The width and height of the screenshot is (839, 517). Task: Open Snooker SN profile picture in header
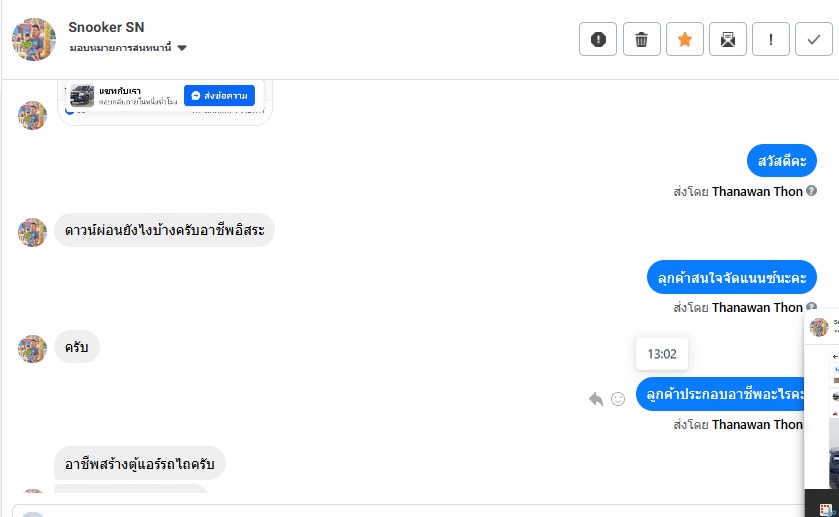(34, 39)
